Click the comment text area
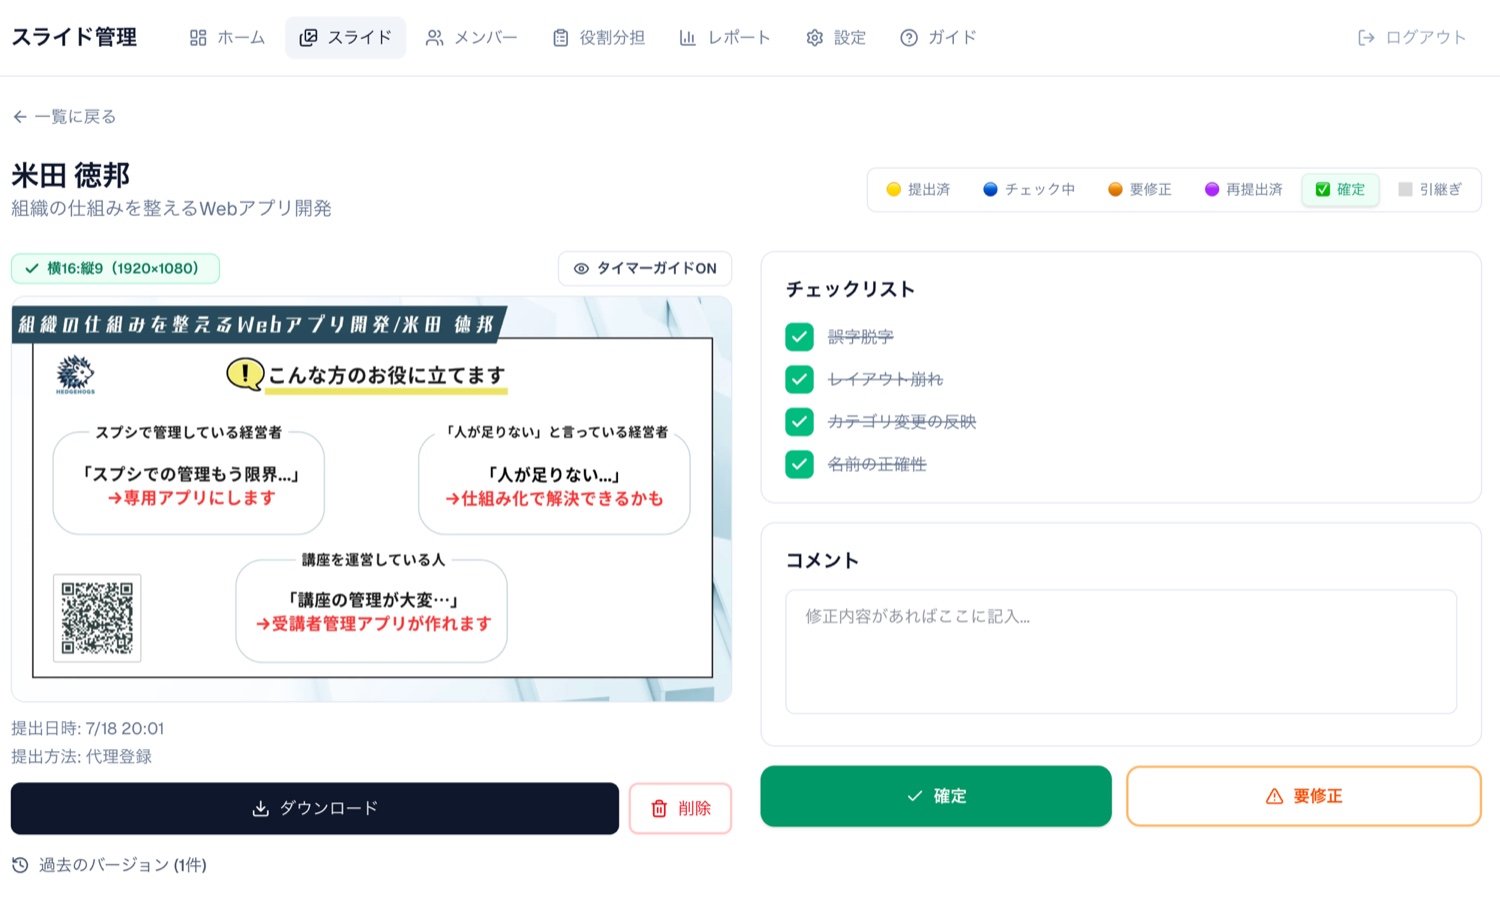The height and width of the screenshot is (897, 1500). coord(1121,652)
